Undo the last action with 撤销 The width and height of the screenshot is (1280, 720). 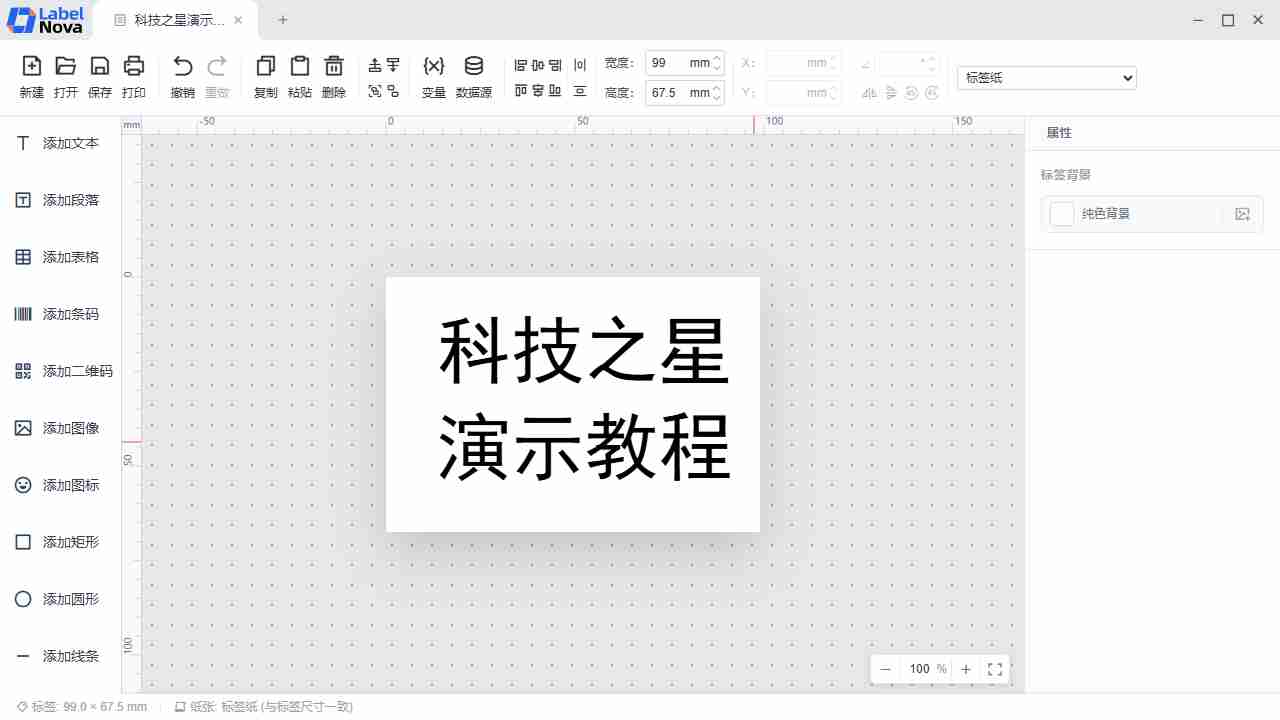click(x=182, y=67)
